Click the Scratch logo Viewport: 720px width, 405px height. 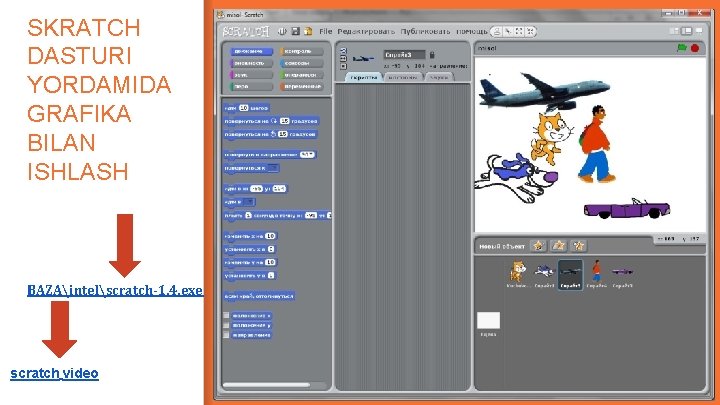coord(246,31)
